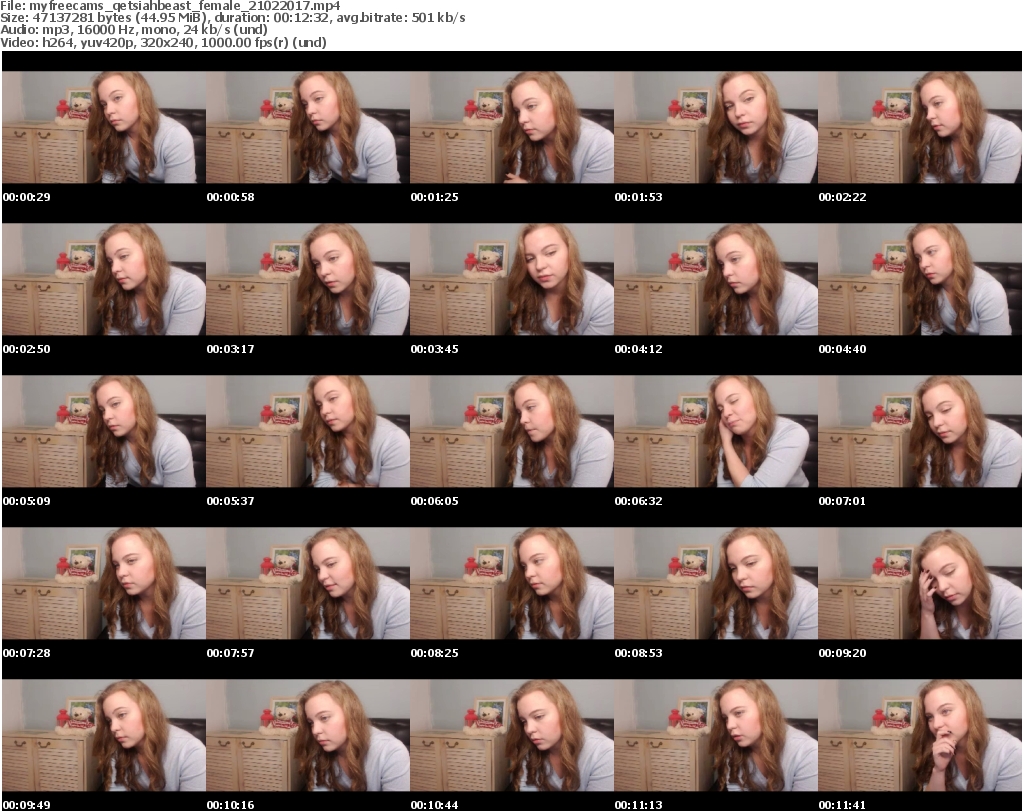1024x811 pixels.
Task: Click the thumbnail at timestamp 00:11:41
Action: click(920, 735)
